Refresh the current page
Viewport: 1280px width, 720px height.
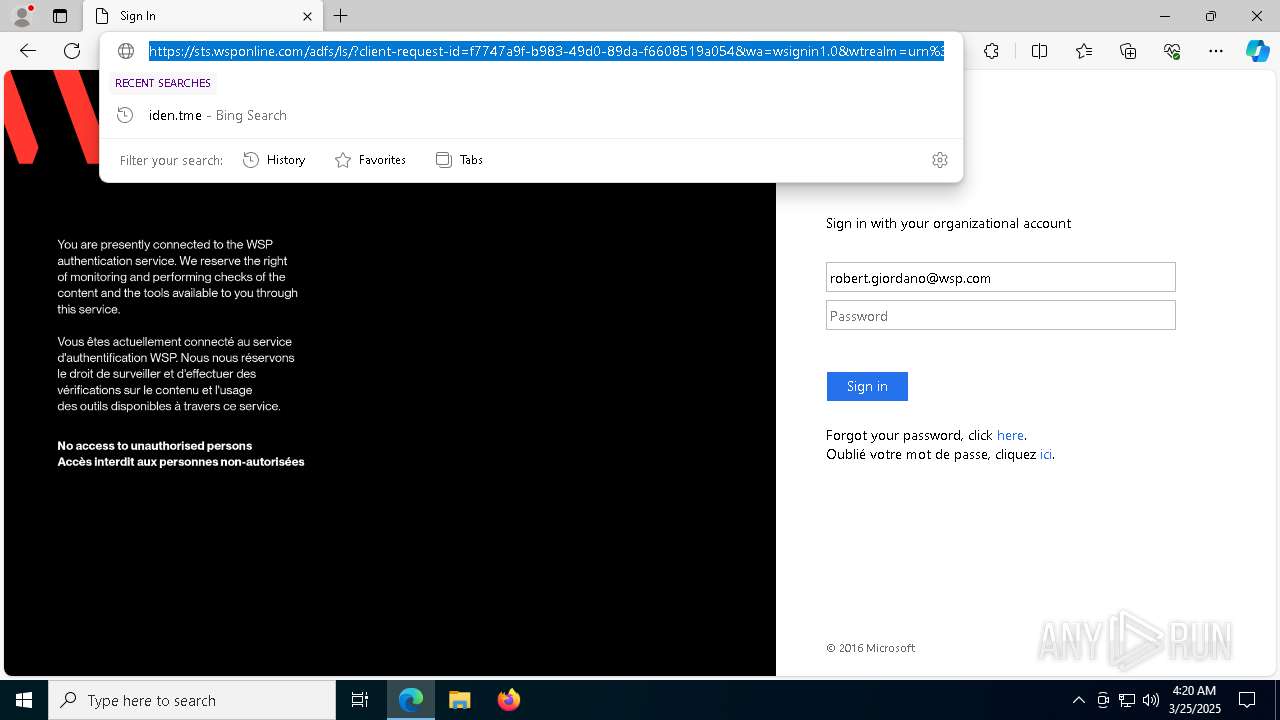(x=72, y=51)
